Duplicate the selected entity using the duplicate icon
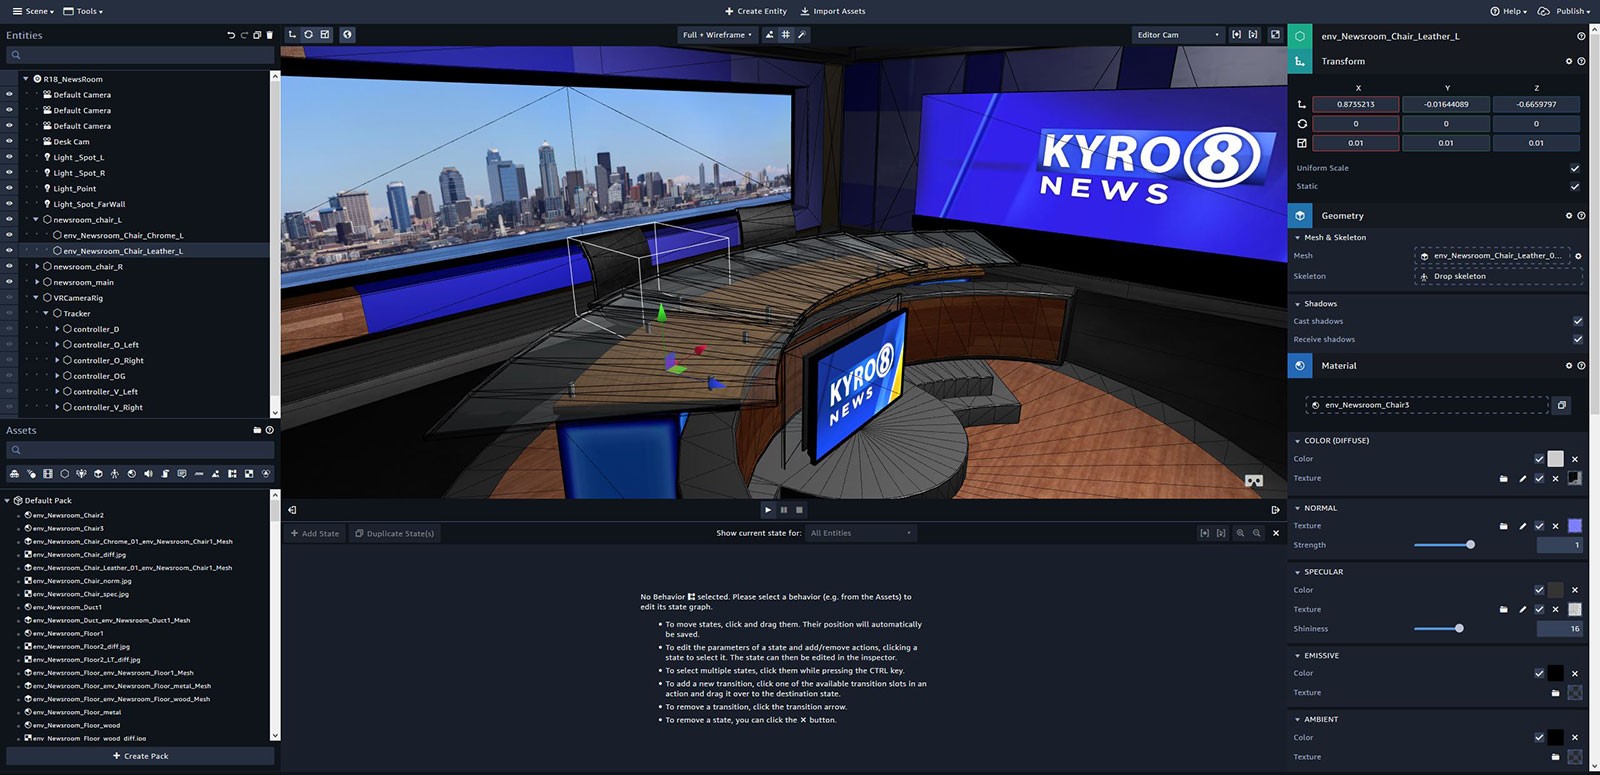Image resolution: width=1600 pixels, height=775 pixels. tap(257, 35)
